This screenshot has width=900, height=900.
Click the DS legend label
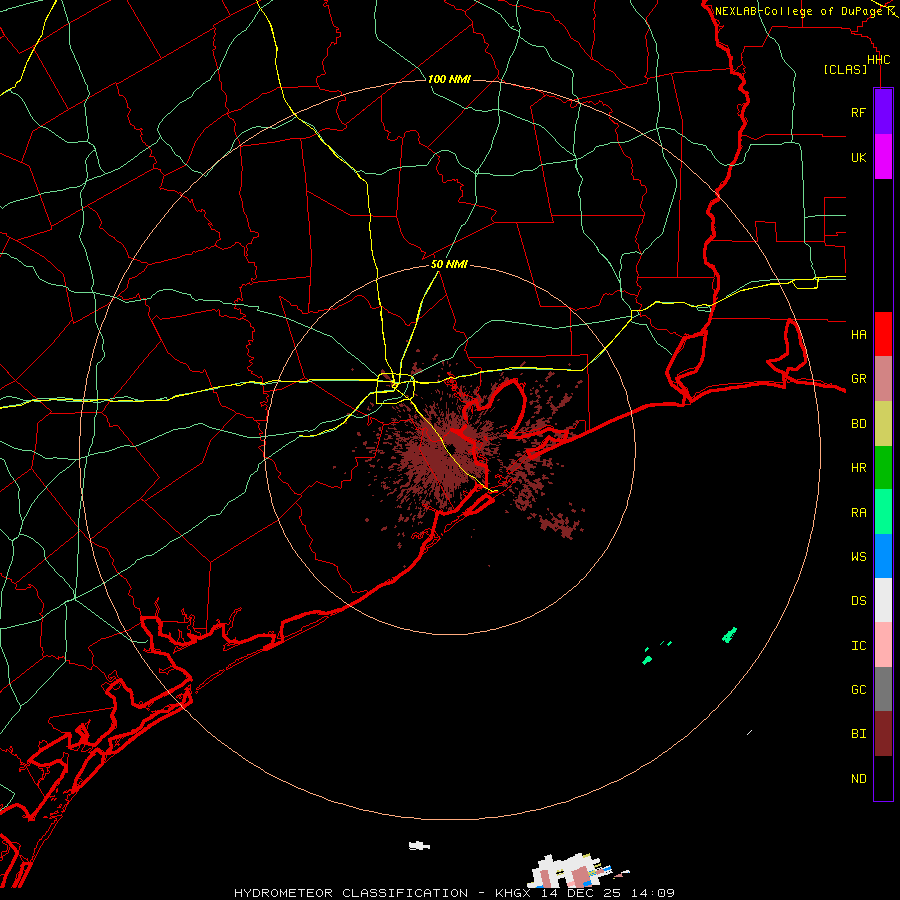858,601
